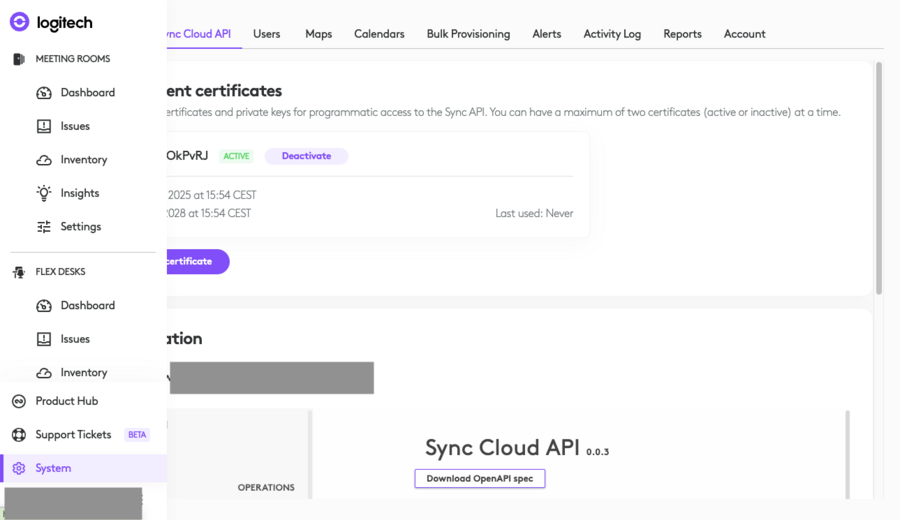Open Settings under Meeting Rooms
This screenshot has height=520, width=900.
[x=81, y=227]
